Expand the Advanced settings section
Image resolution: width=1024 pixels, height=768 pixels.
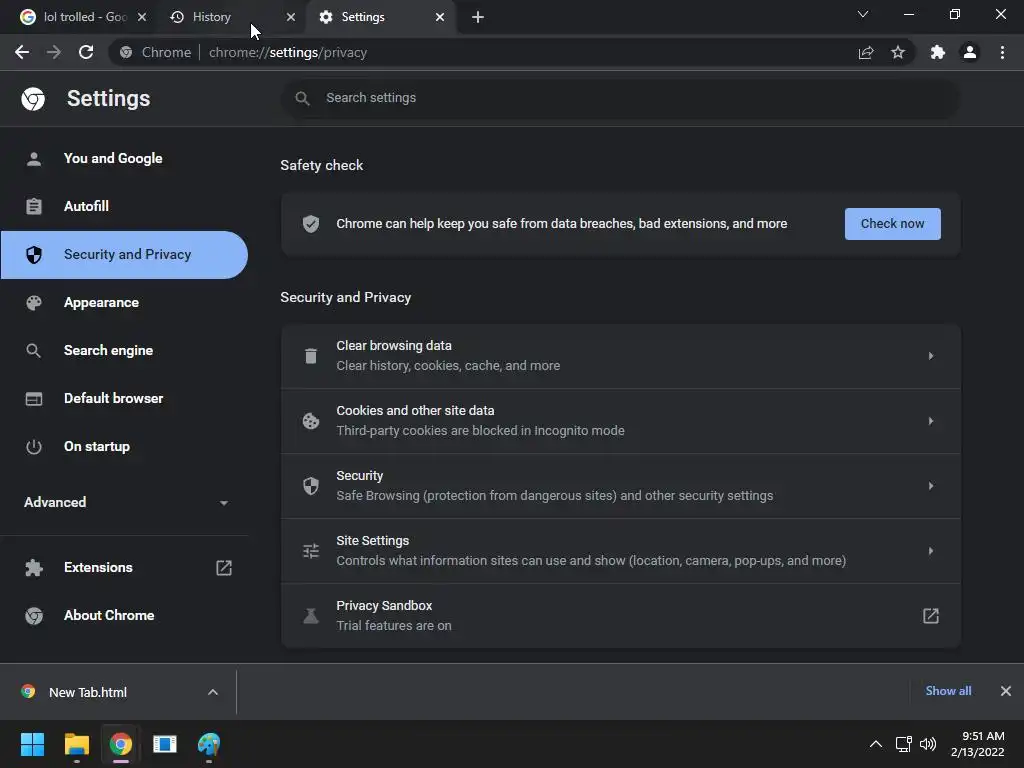click(124, 502)
